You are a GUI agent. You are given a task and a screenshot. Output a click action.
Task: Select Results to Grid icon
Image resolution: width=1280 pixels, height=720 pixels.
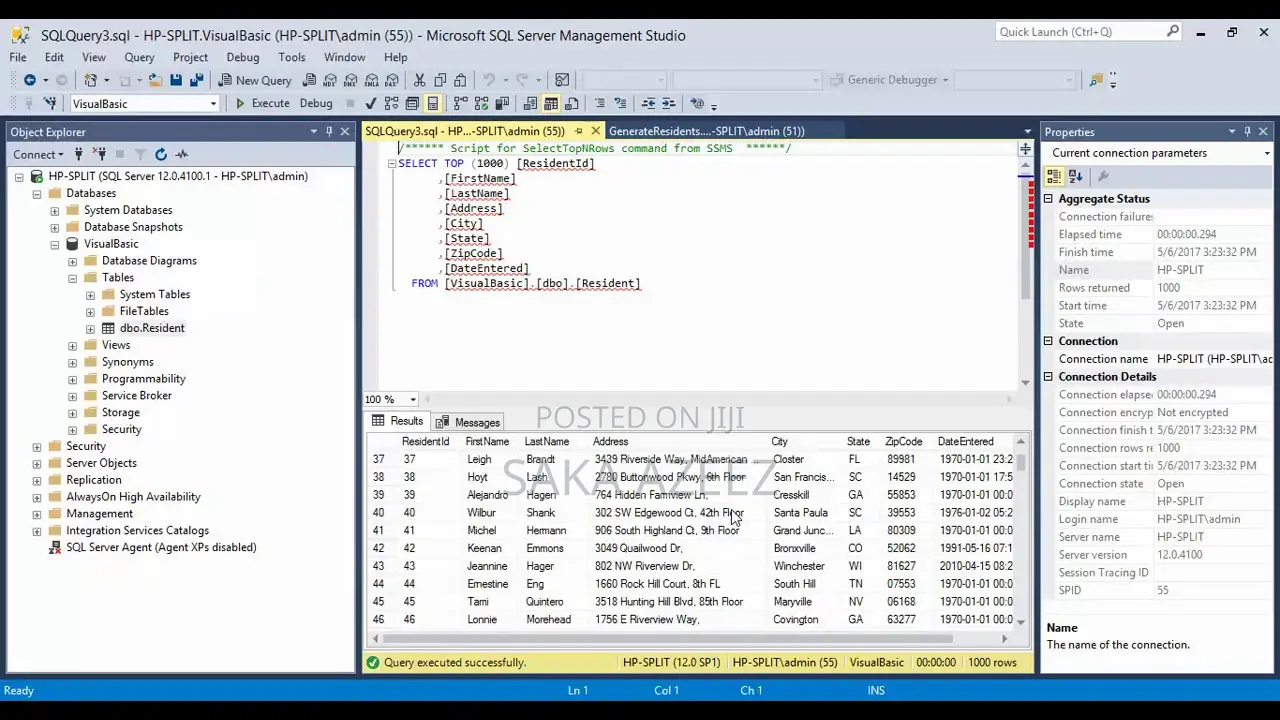tap(551, 103)
